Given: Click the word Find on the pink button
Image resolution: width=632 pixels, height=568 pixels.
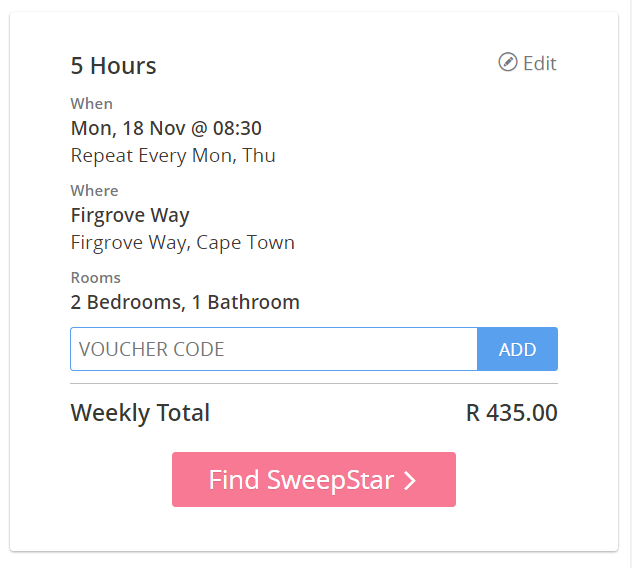Looking at the screenshot, I should tap(234, 480).
